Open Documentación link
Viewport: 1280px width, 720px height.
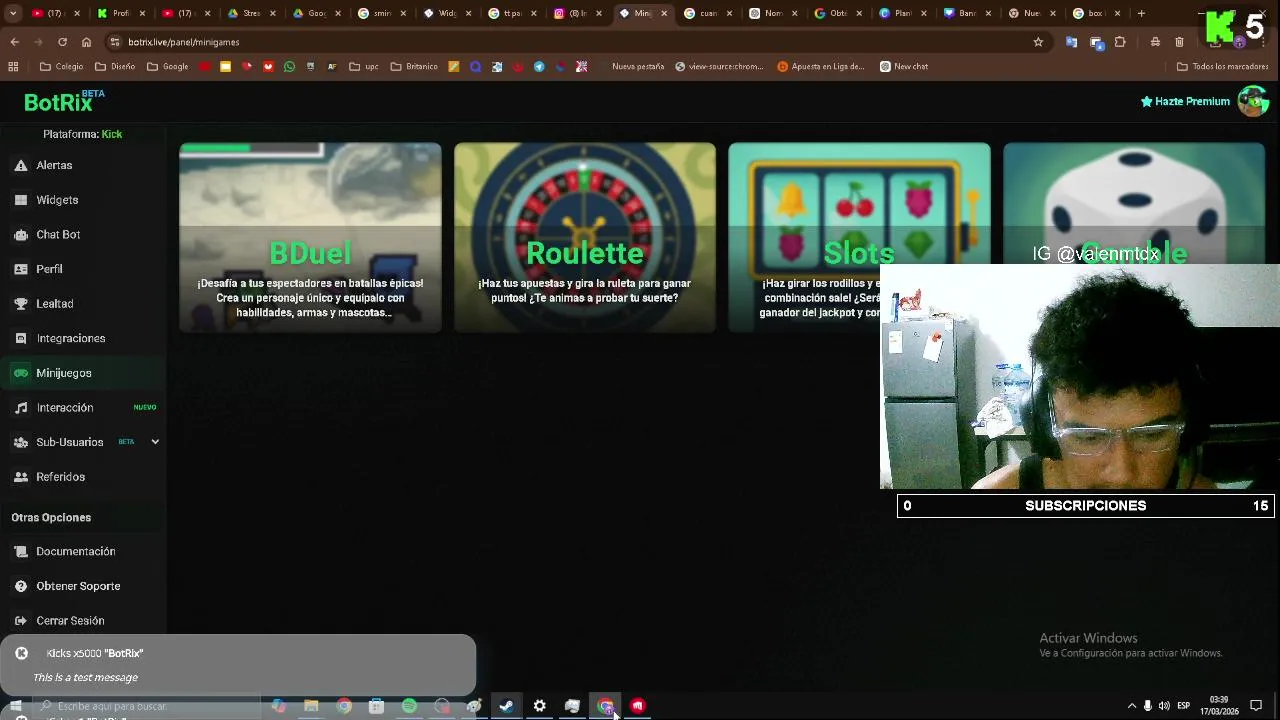(x=76, y=552)
